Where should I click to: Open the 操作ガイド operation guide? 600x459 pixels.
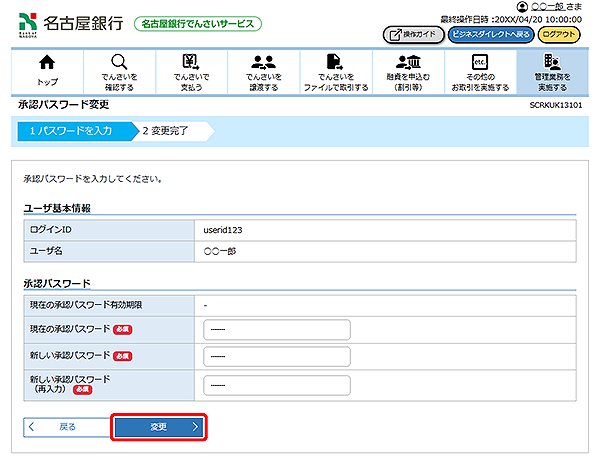point(413,34)
